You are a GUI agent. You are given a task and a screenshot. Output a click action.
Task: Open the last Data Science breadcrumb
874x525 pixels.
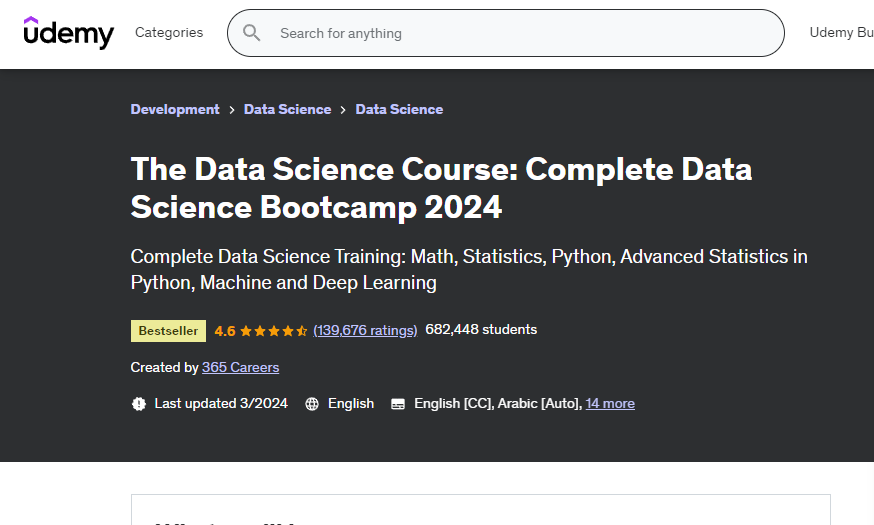tap(399, 110)
